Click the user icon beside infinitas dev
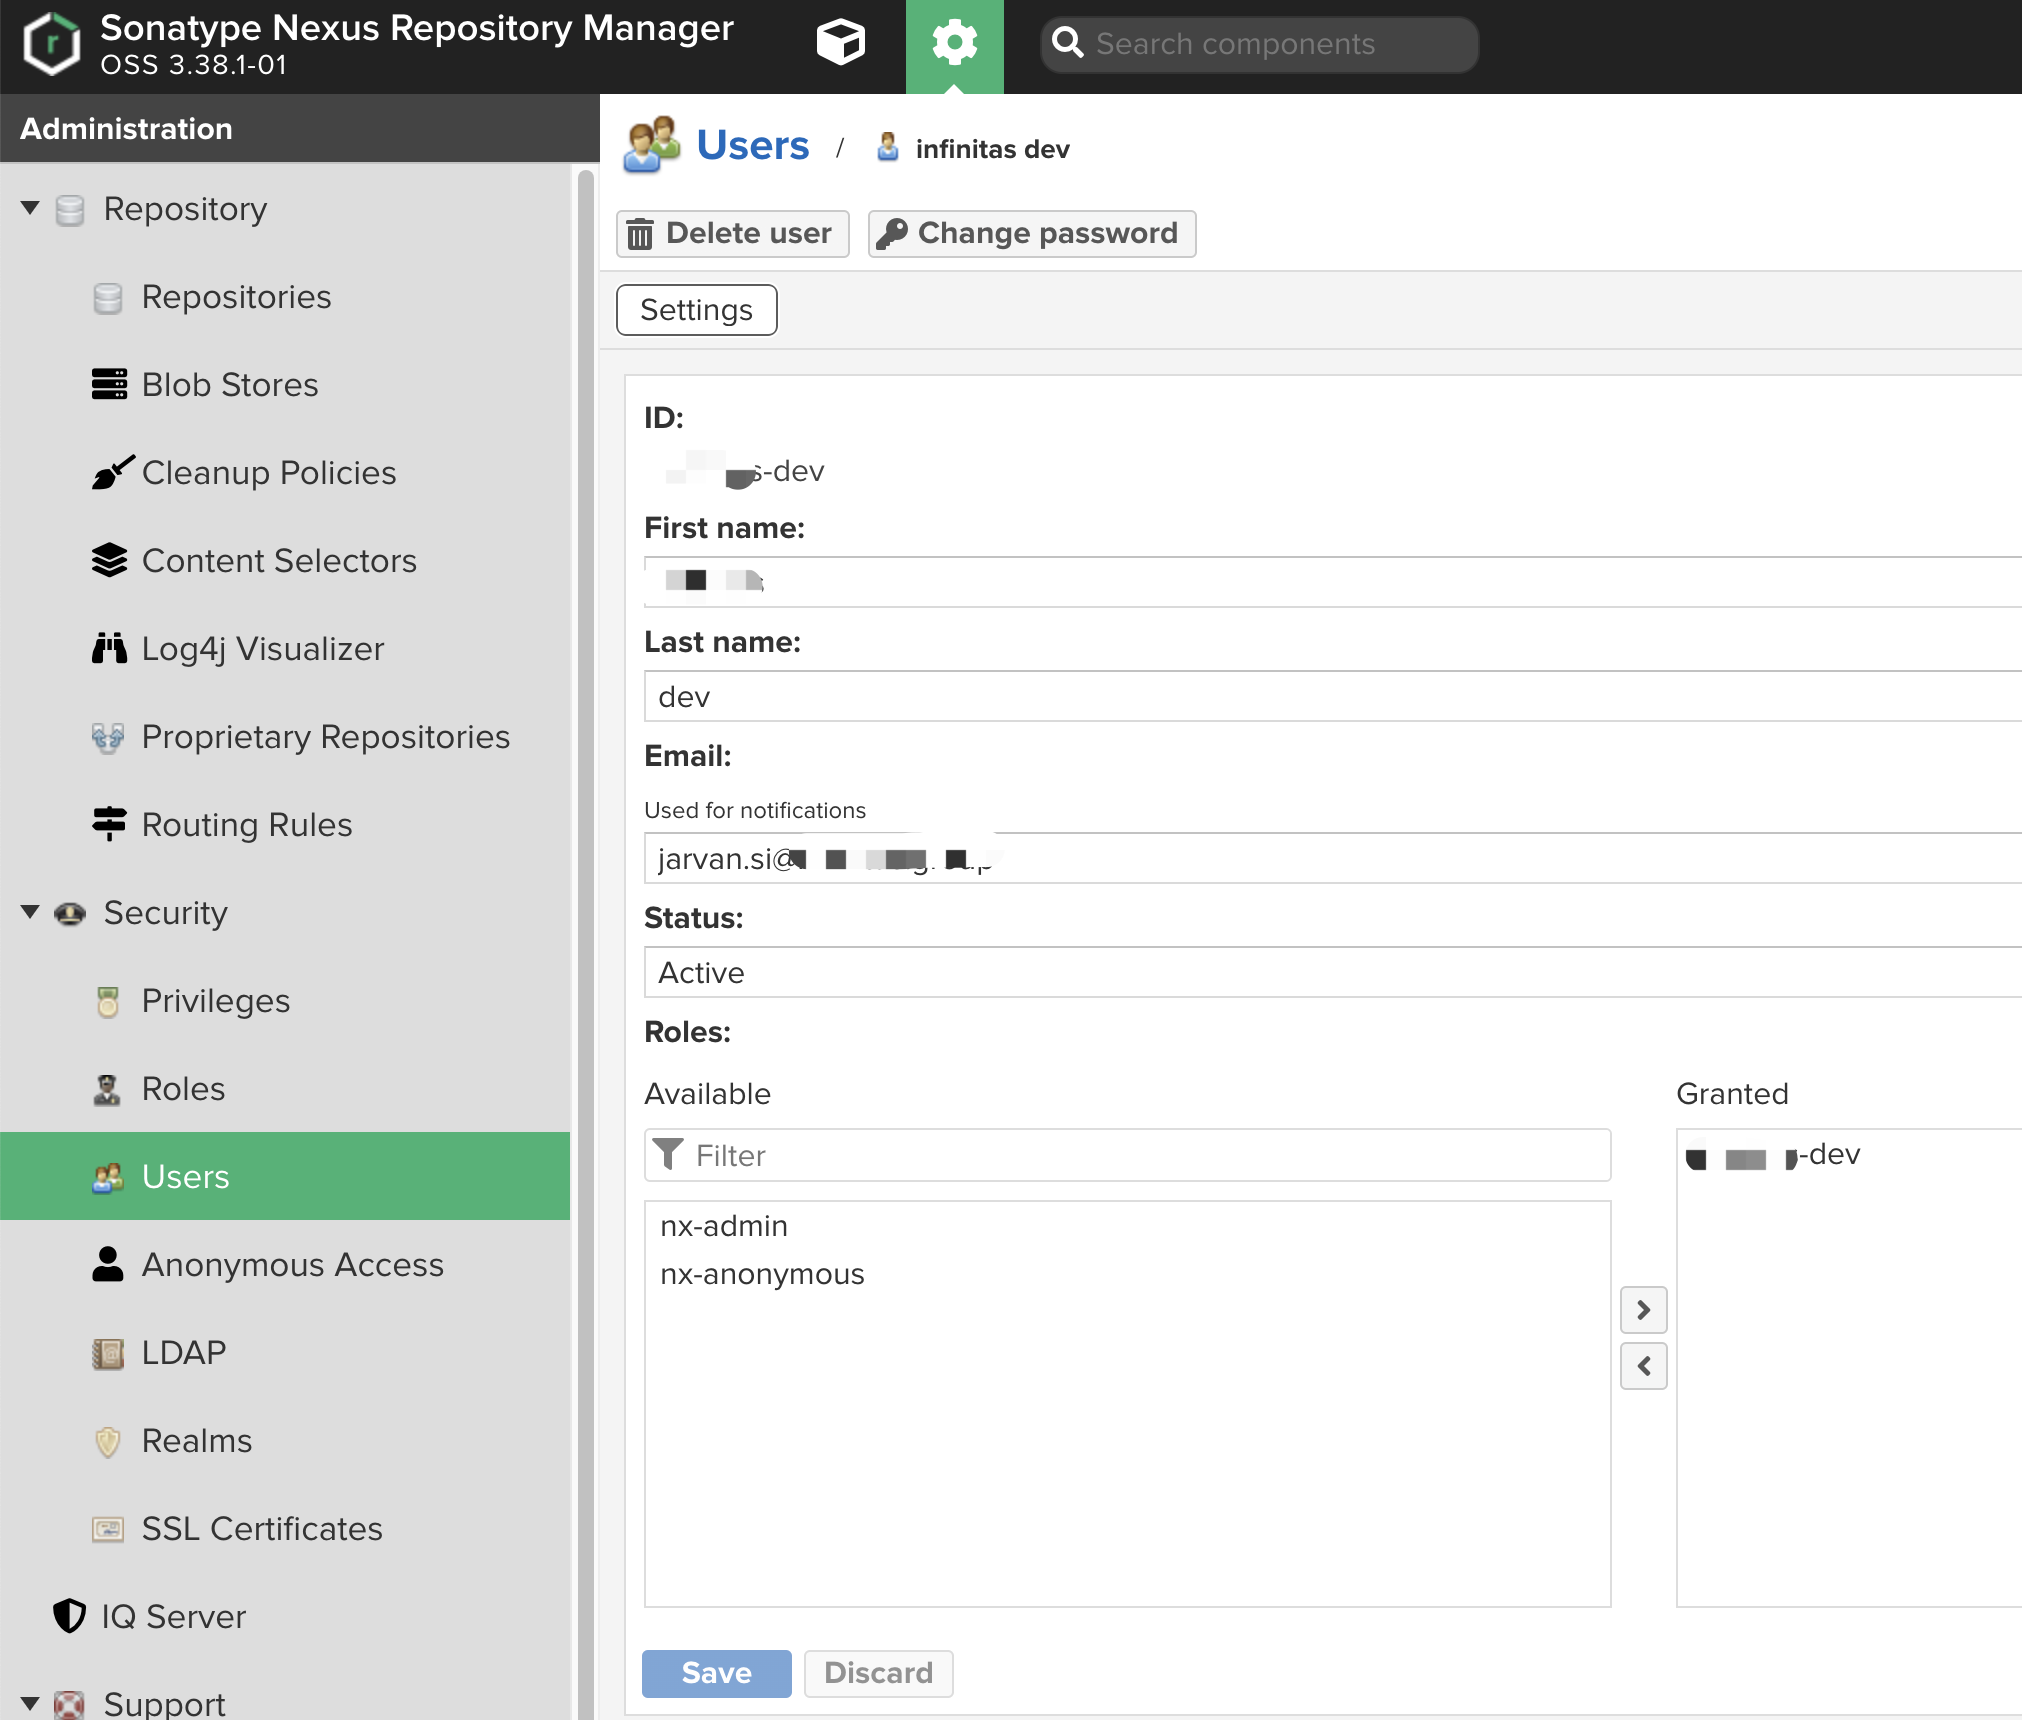2022x1720 pixels. pyautogui.click(x=888, y=147)
